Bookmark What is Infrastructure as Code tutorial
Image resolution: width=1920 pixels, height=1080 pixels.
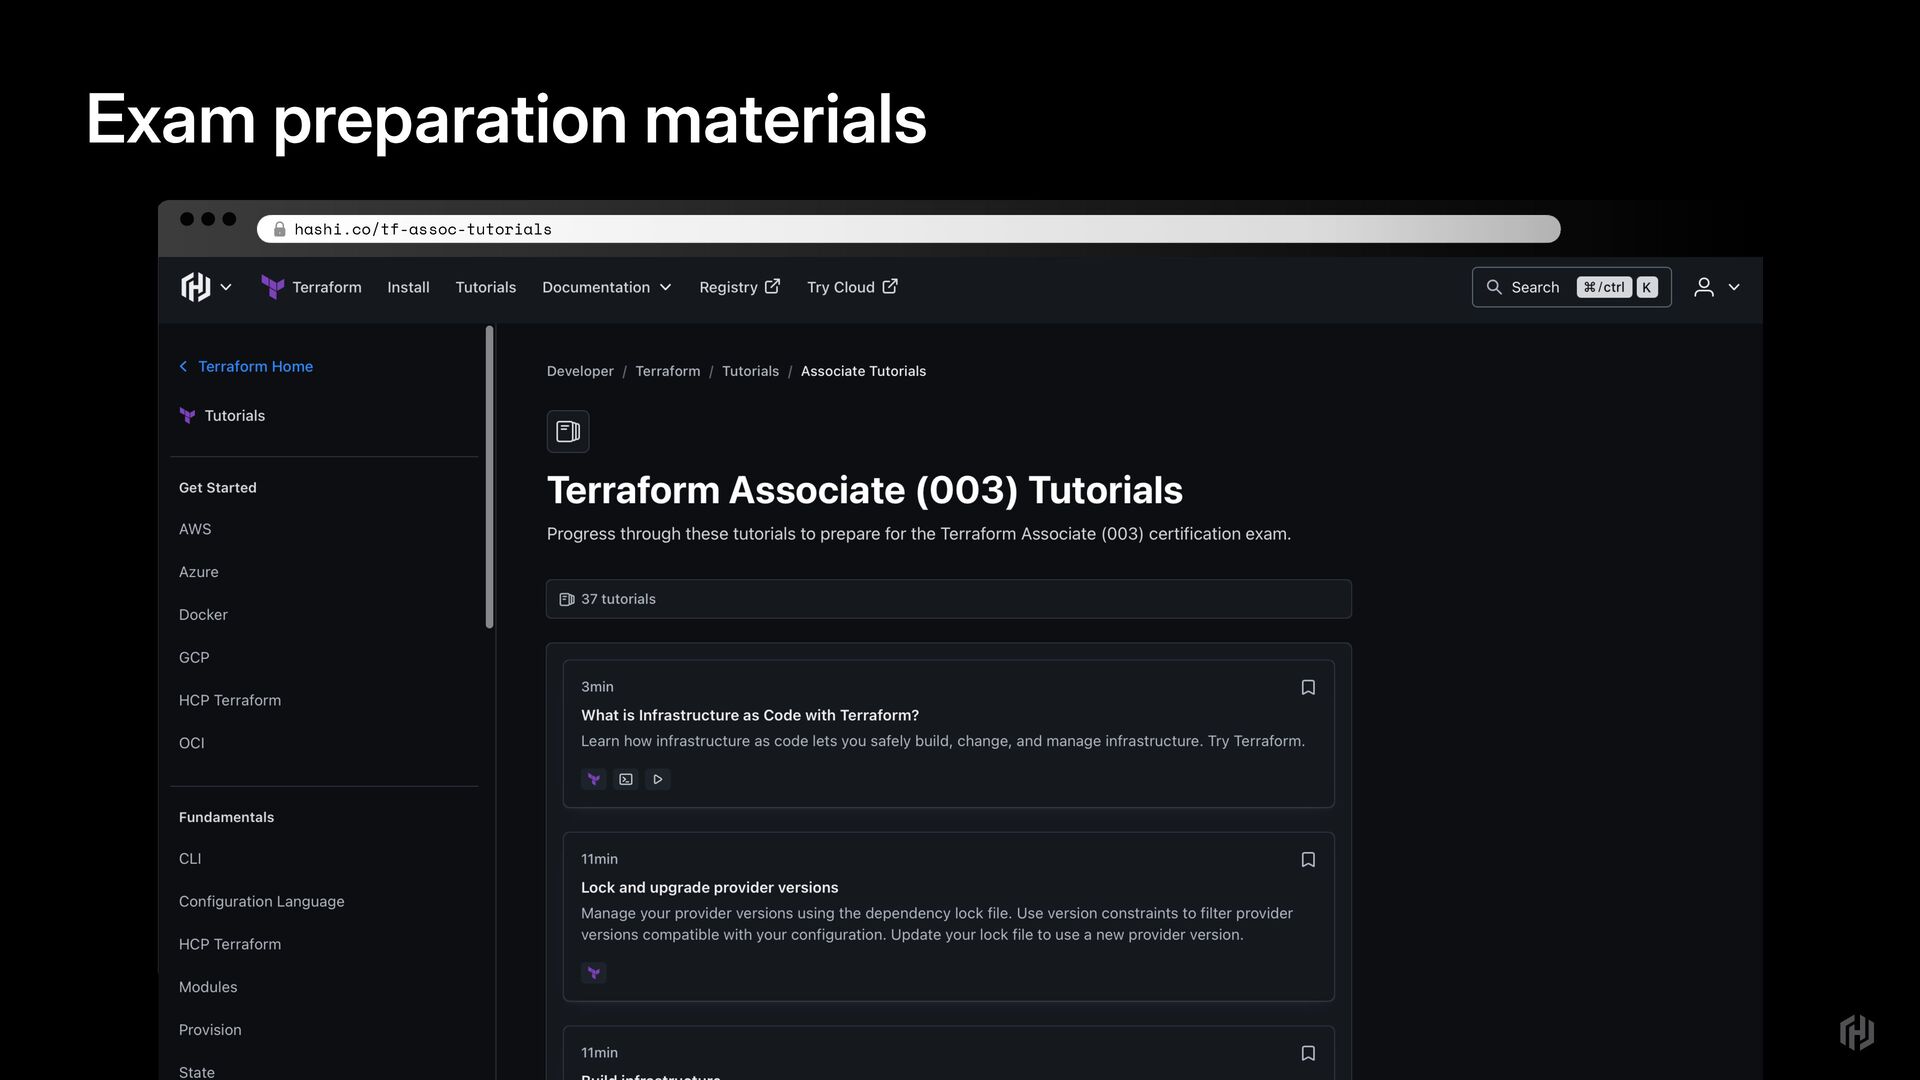1308,687
